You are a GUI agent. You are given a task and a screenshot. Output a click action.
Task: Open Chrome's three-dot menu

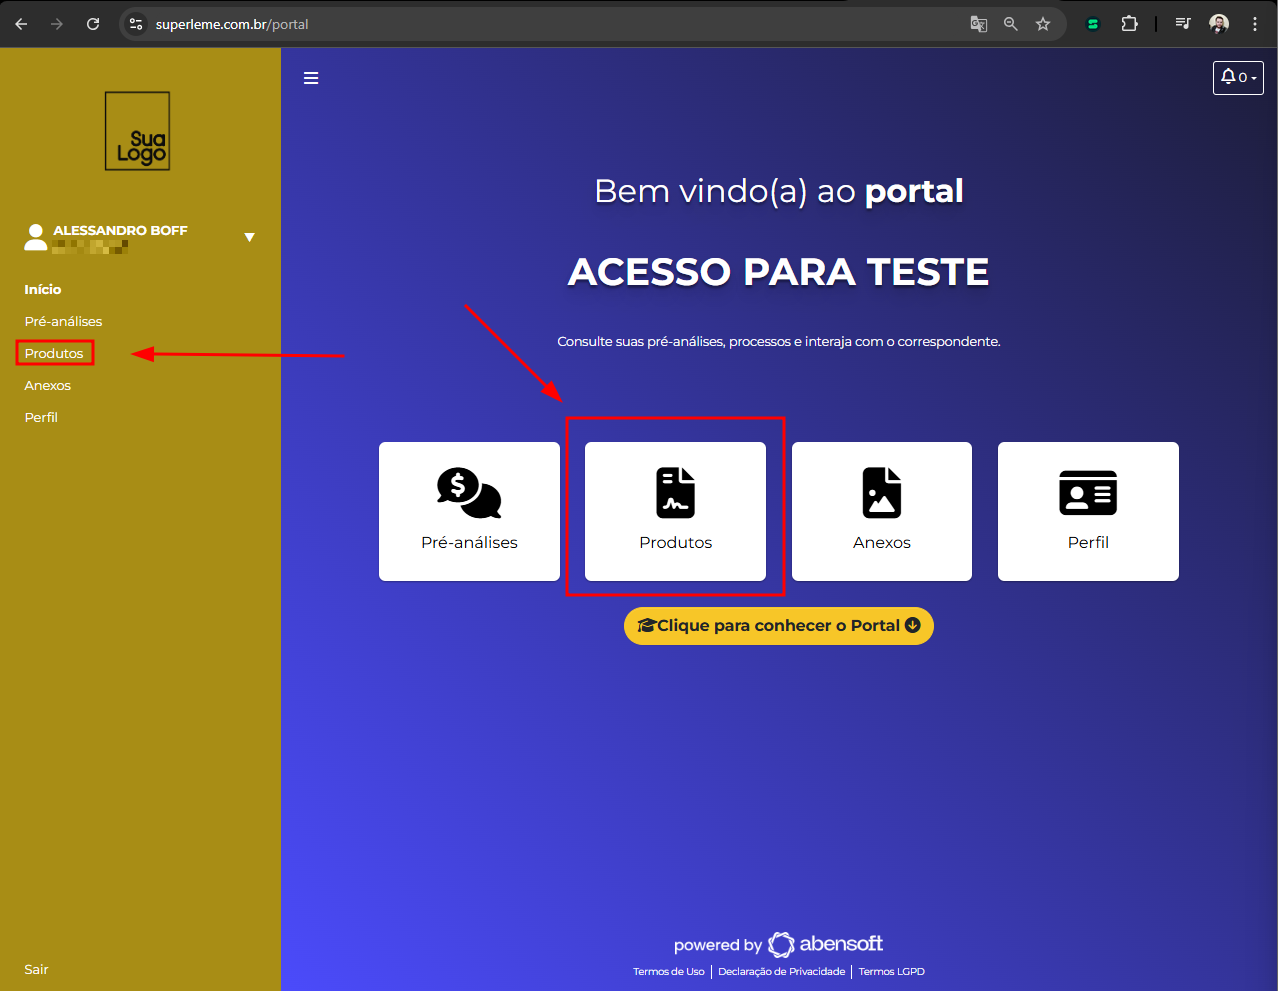pyautogui.click(x=1255, y=23)
